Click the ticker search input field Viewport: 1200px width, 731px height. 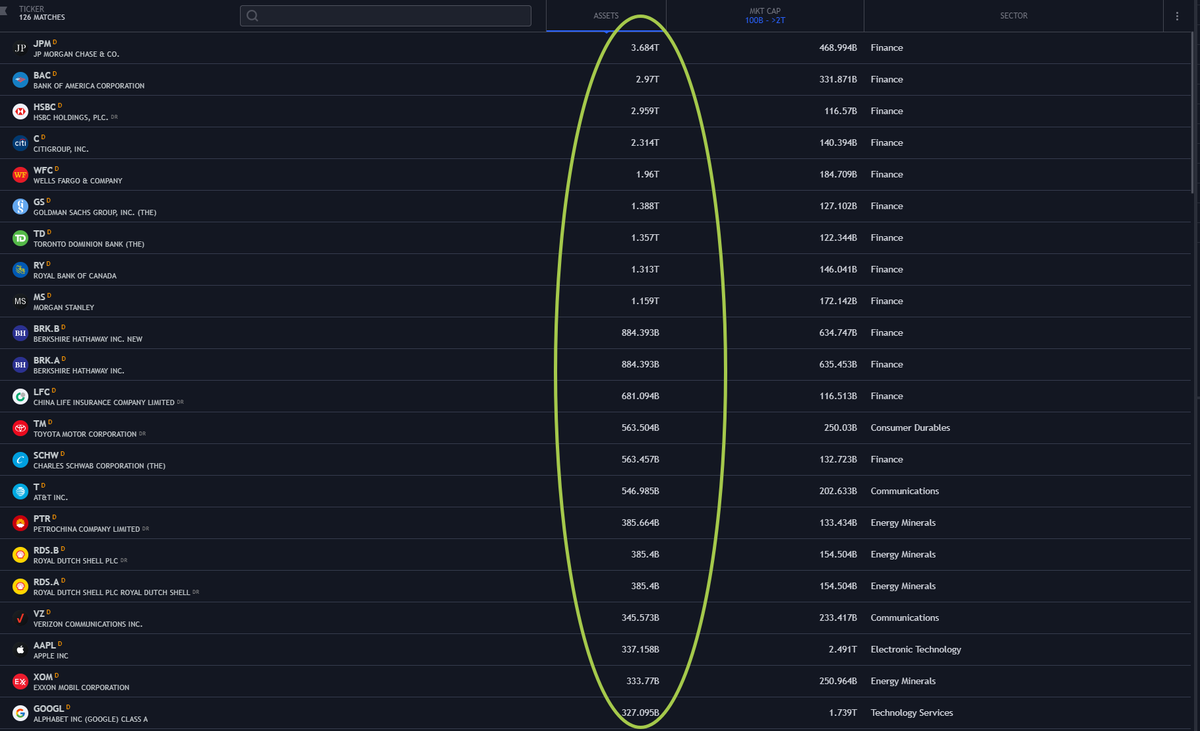[386, 16]
